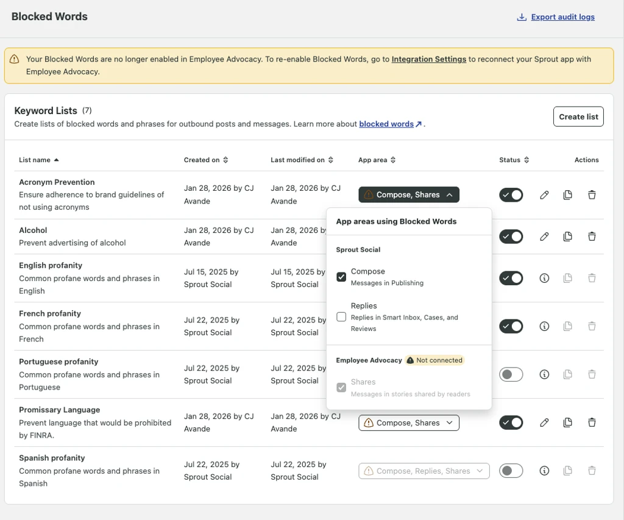Click the Keyword Lists heading
Screen dimensions: 624x520
tap(45, 111)
